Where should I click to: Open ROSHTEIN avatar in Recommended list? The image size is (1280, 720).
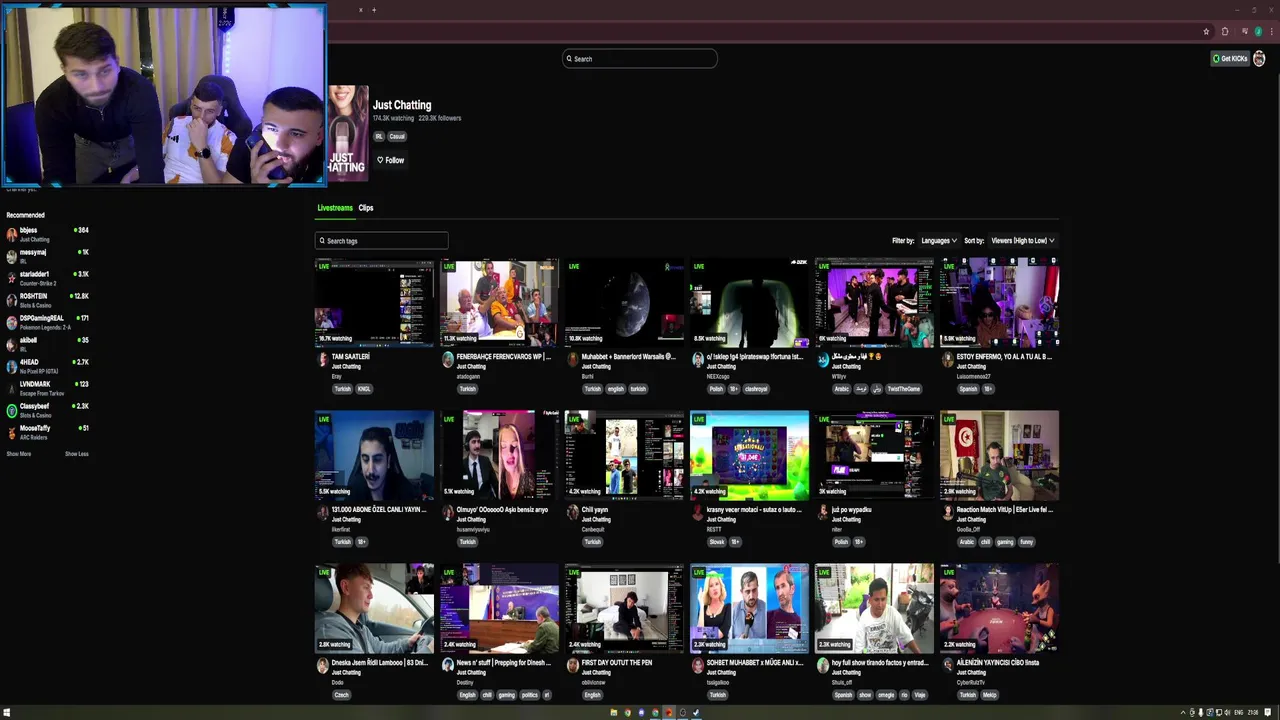pos(12,300)
